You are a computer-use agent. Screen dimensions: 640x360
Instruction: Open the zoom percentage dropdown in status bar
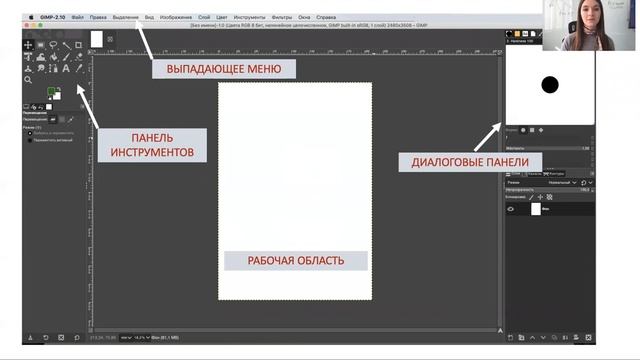[142, 338]
